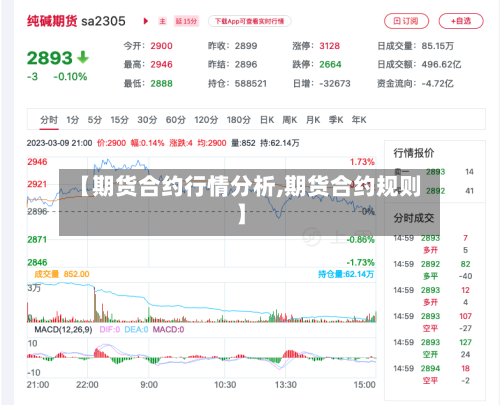The image size is (500, 405).
Task: Switch to the 1分 chart tab
Action: coord(73,120)
